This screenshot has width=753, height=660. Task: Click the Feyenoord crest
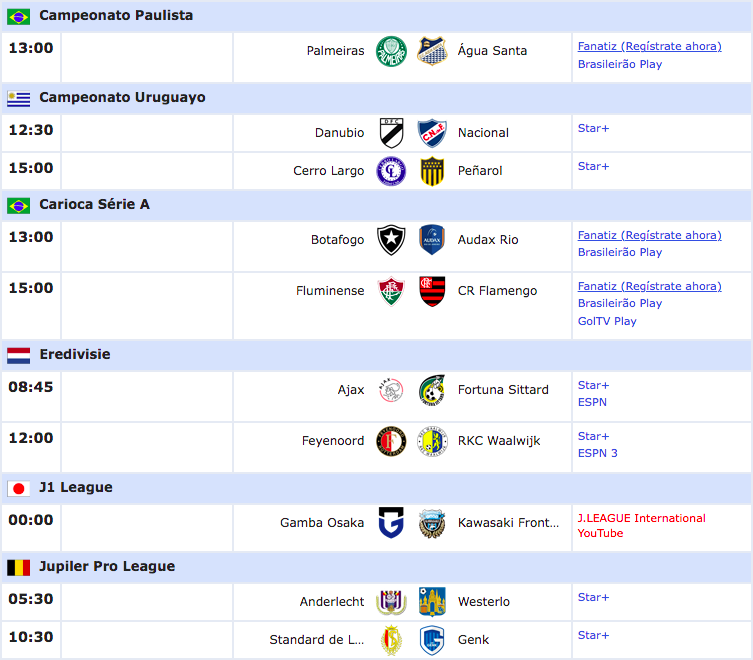[x=391, y=441]
